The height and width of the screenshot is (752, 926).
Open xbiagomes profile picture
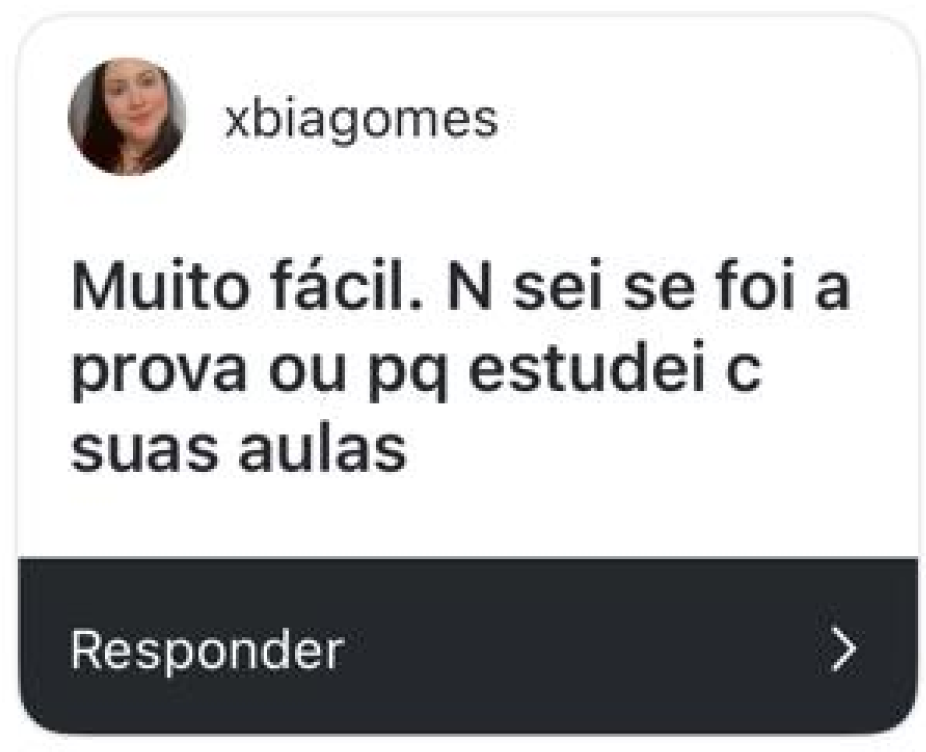coord(127,116)
